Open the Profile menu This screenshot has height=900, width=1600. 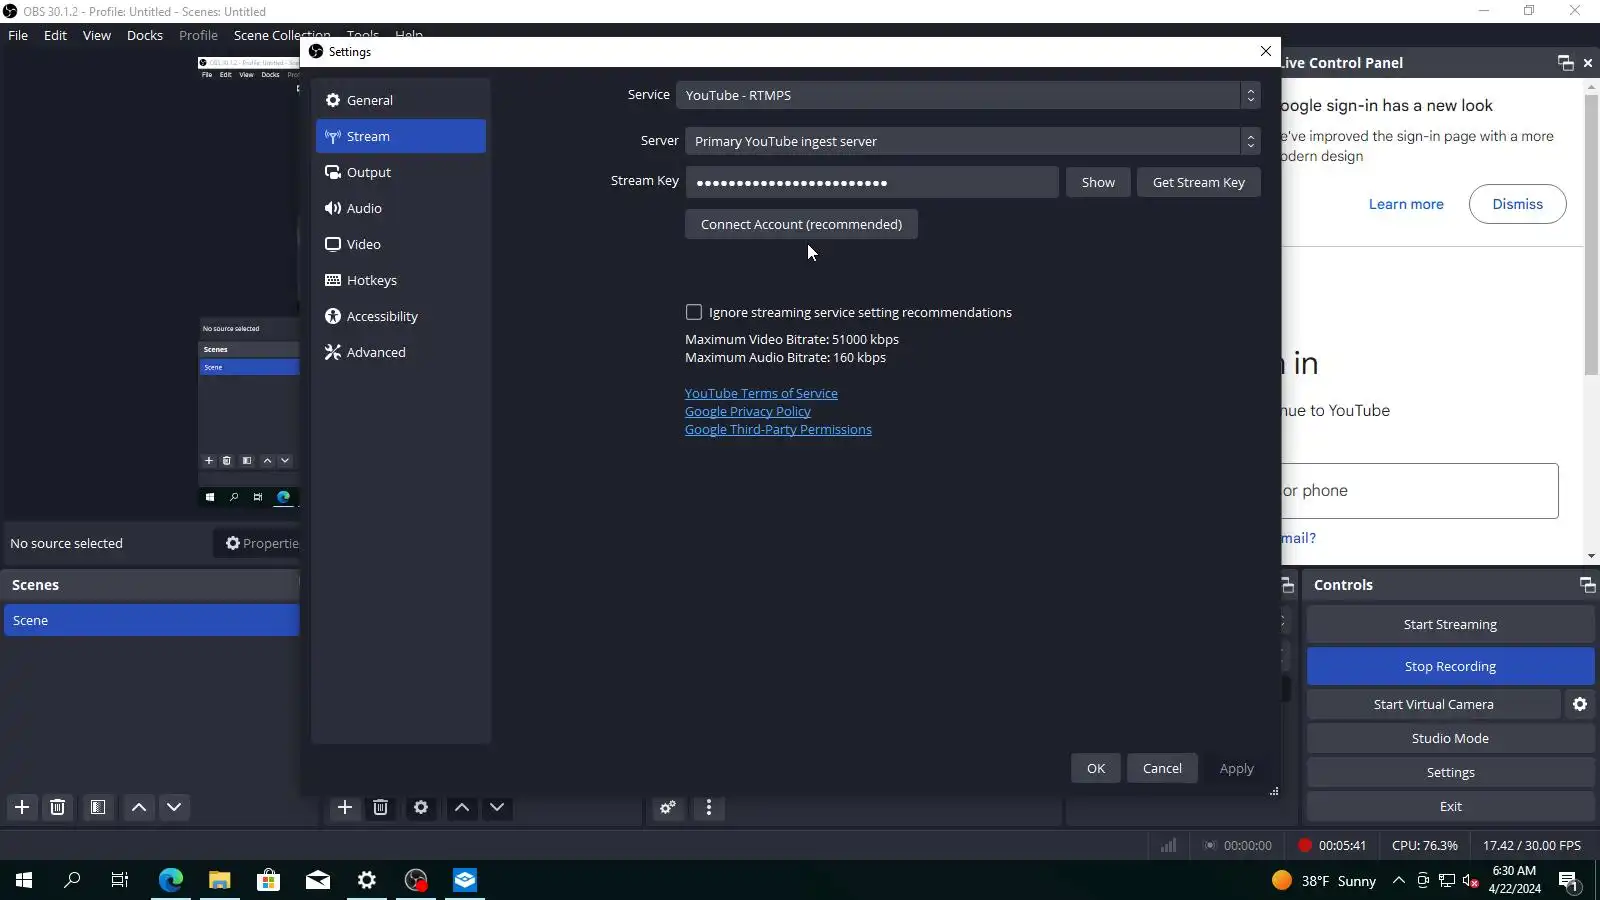(x=198, y=35)
